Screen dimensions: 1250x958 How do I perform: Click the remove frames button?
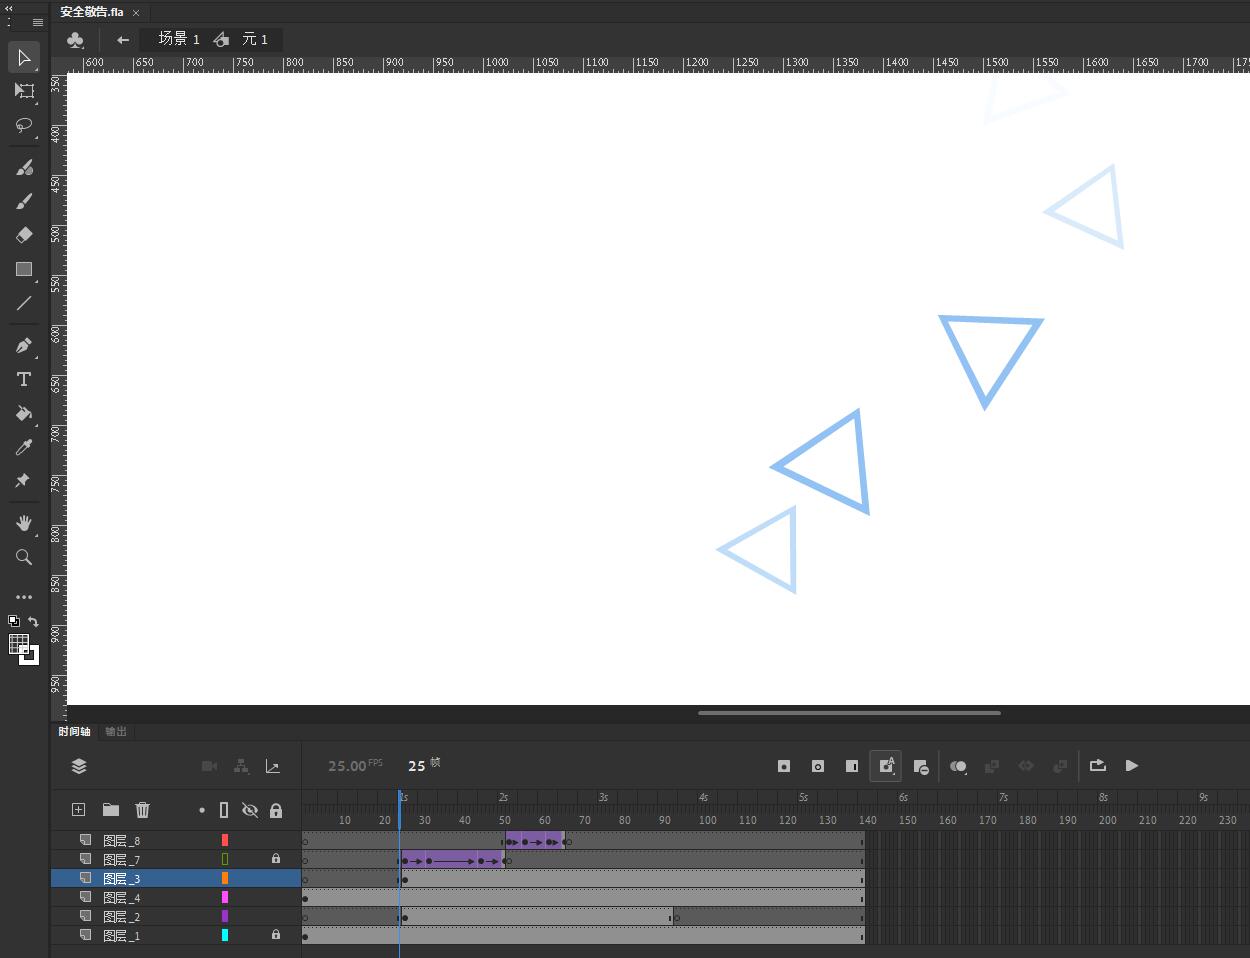920,767
